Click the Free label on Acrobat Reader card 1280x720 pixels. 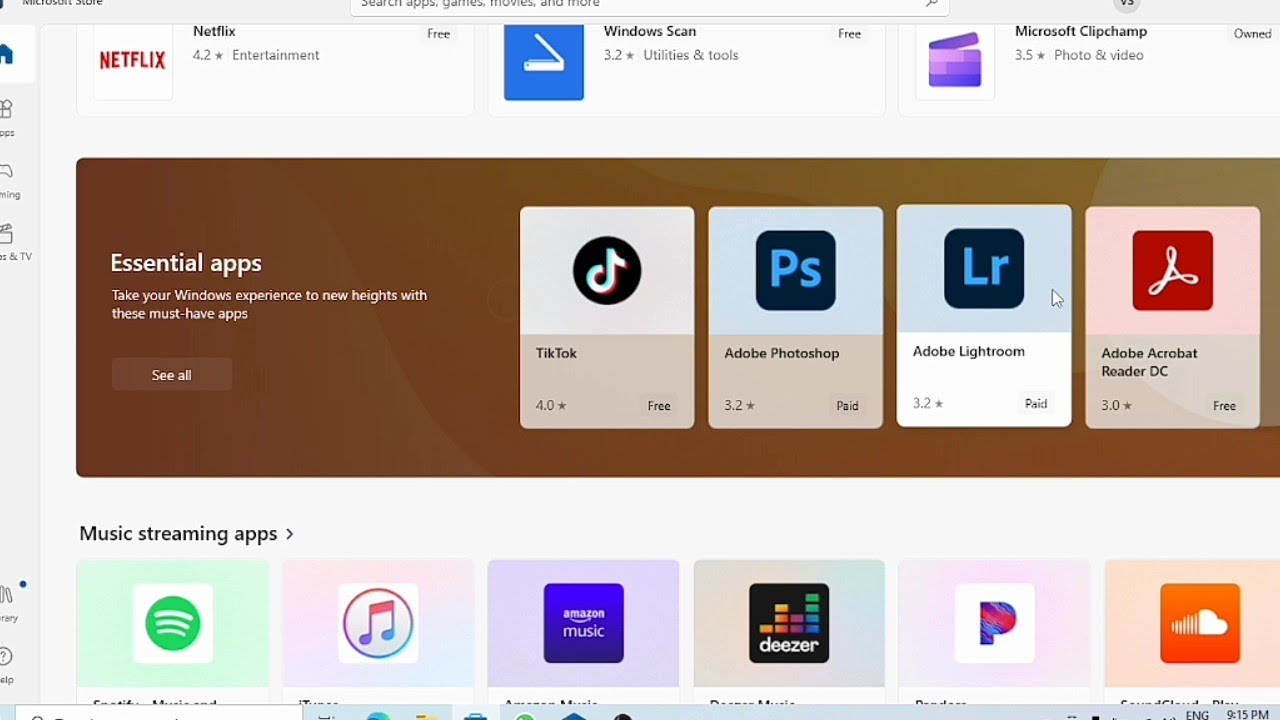(1224, 406)
